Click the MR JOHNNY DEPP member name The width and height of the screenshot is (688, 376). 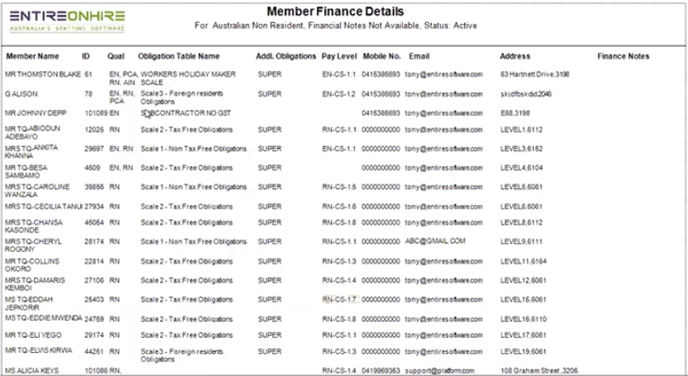[x=36, y=113]
